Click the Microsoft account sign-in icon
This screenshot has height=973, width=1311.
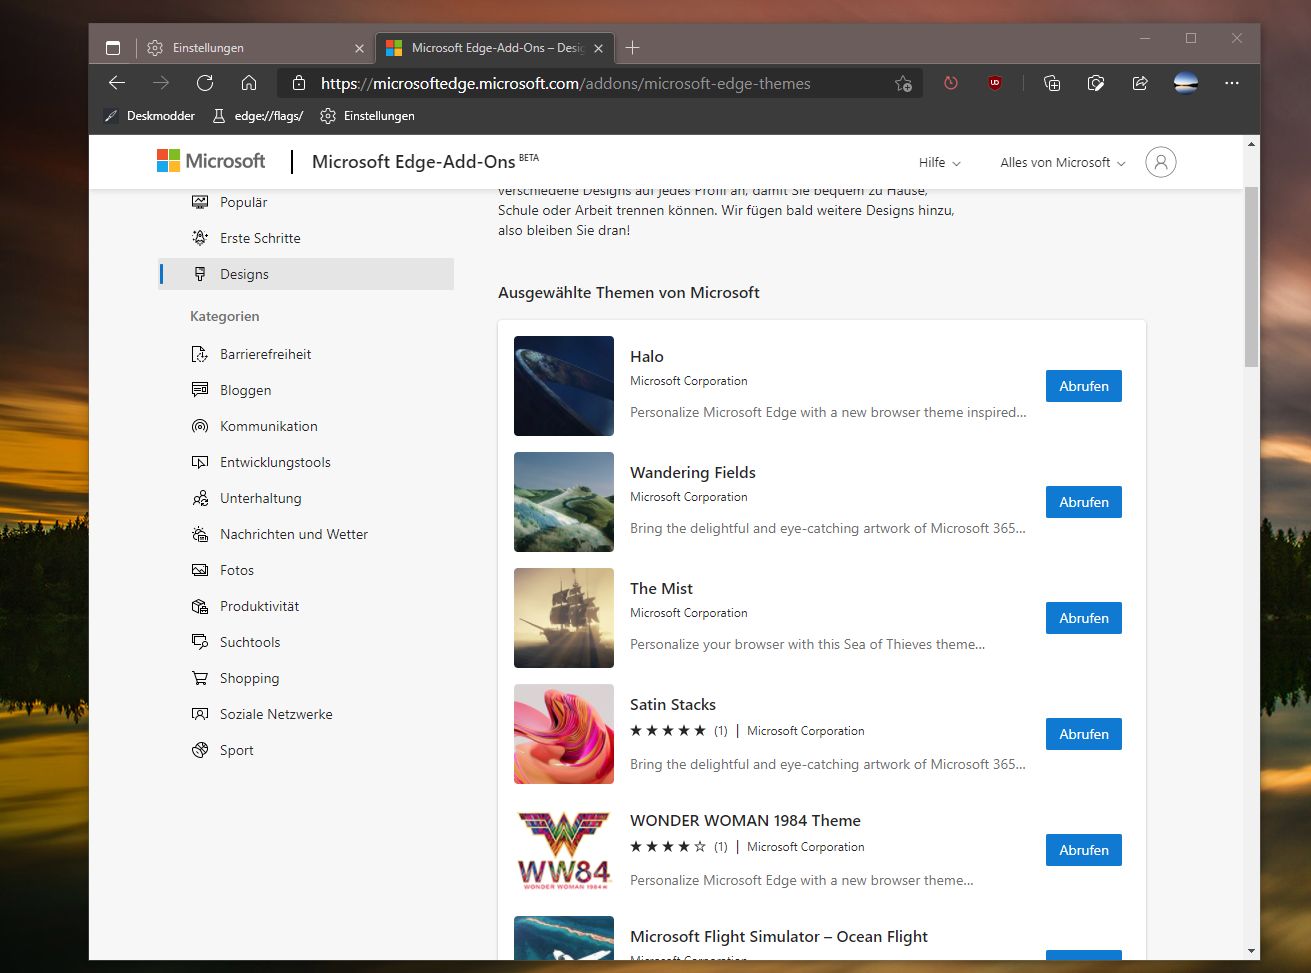pyautogui.click(x=1161, y=162)
